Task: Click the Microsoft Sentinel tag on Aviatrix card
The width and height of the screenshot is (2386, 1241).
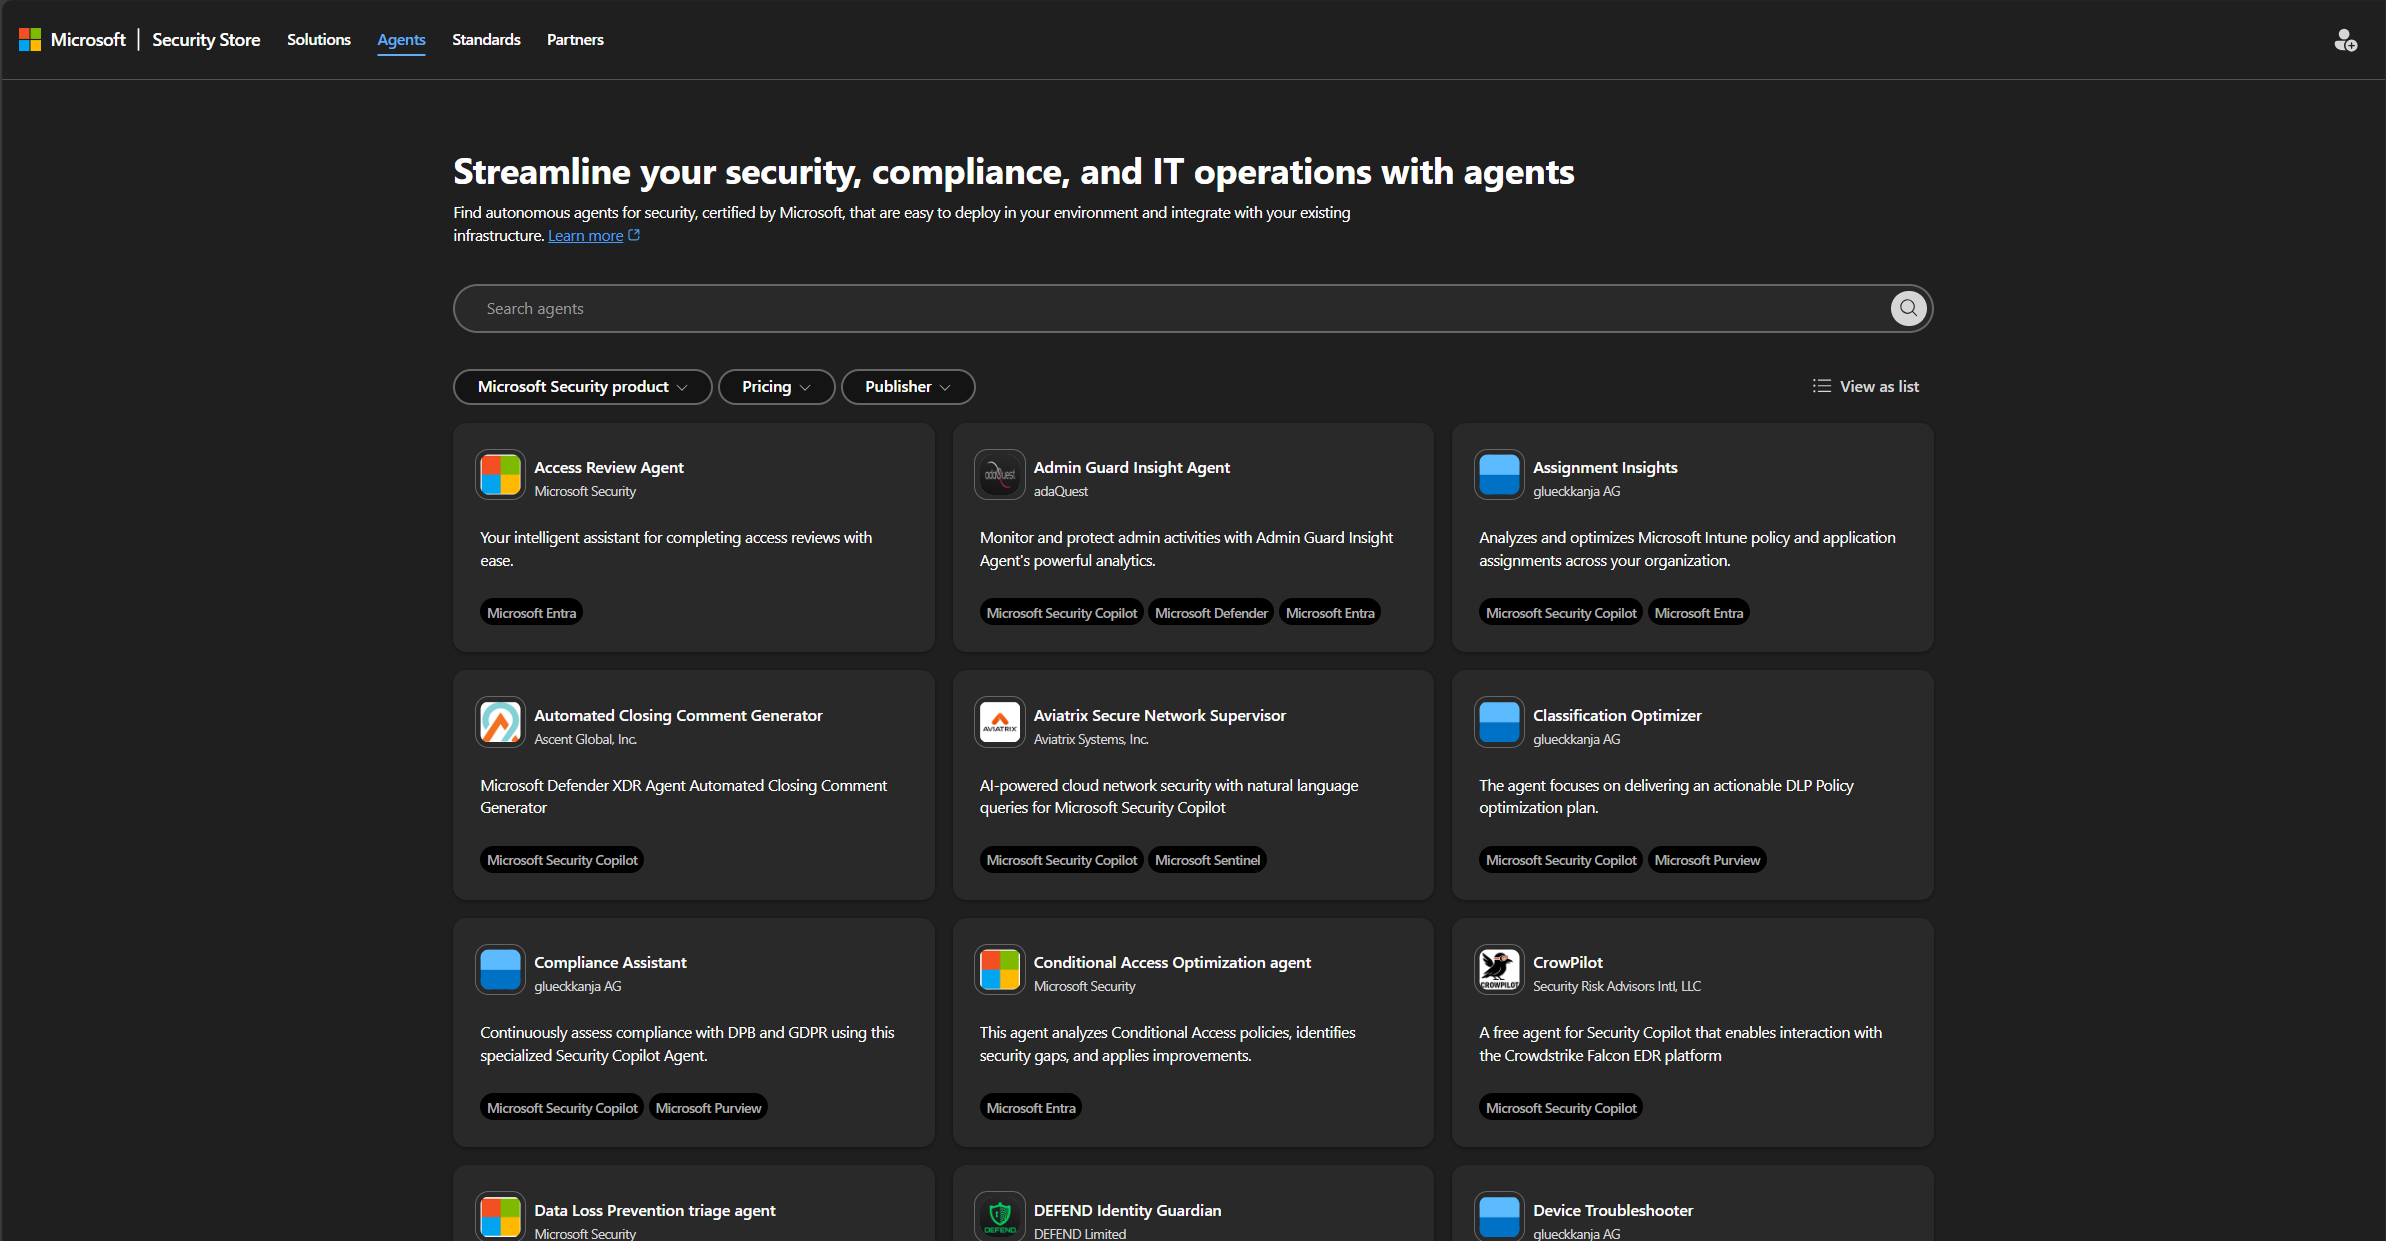Action: [1207, 860]
